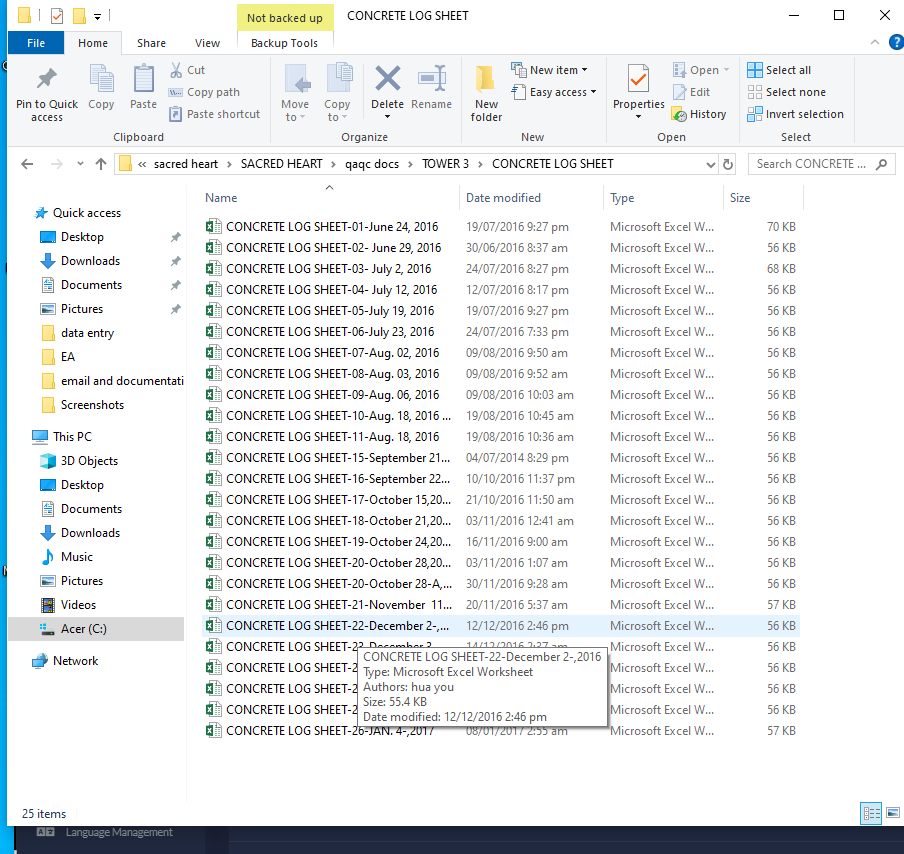Viewport: 904px width, 854px height.
Task: Refresh the folder view
Action: (728, 165)
